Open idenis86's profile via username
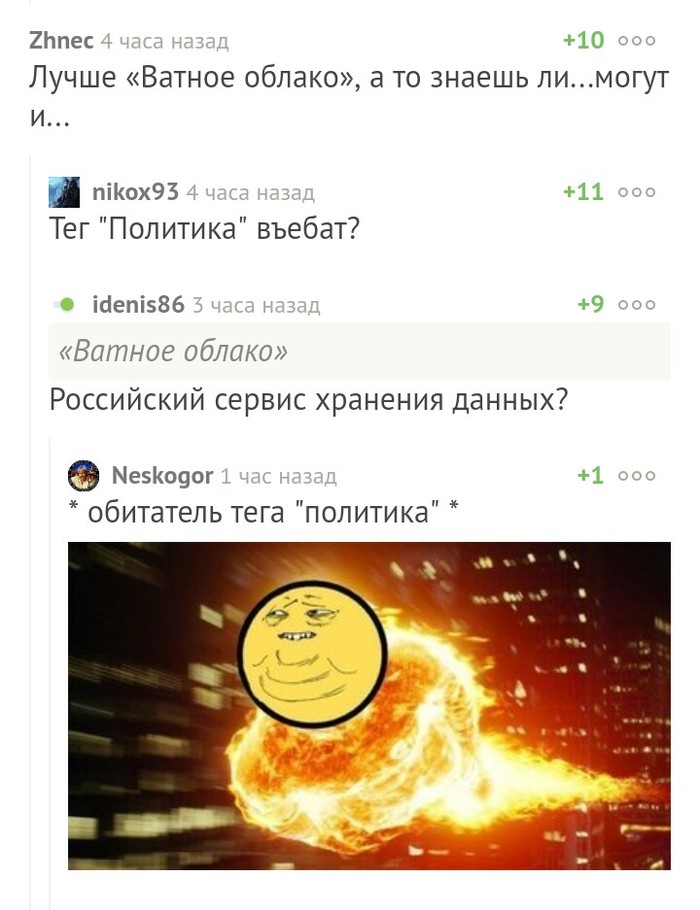Image resolution: width=700 pixels, height=910 pixels. tap(138, 305)
